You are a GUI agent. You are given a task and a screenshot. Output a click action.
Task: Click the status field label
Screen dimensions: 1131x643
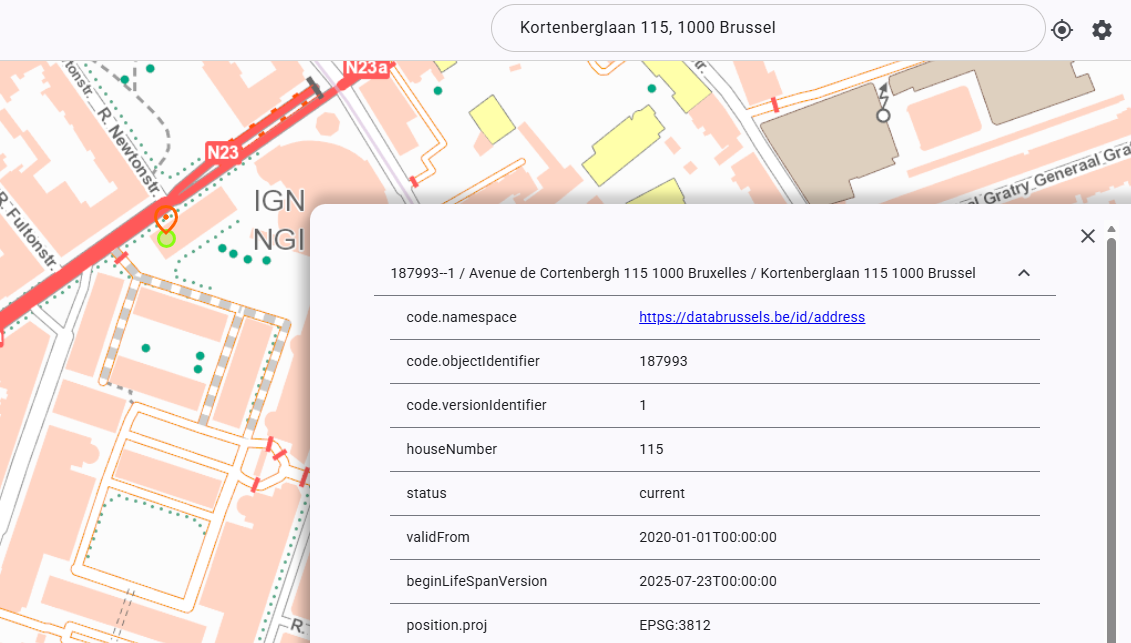pos(426,493)
